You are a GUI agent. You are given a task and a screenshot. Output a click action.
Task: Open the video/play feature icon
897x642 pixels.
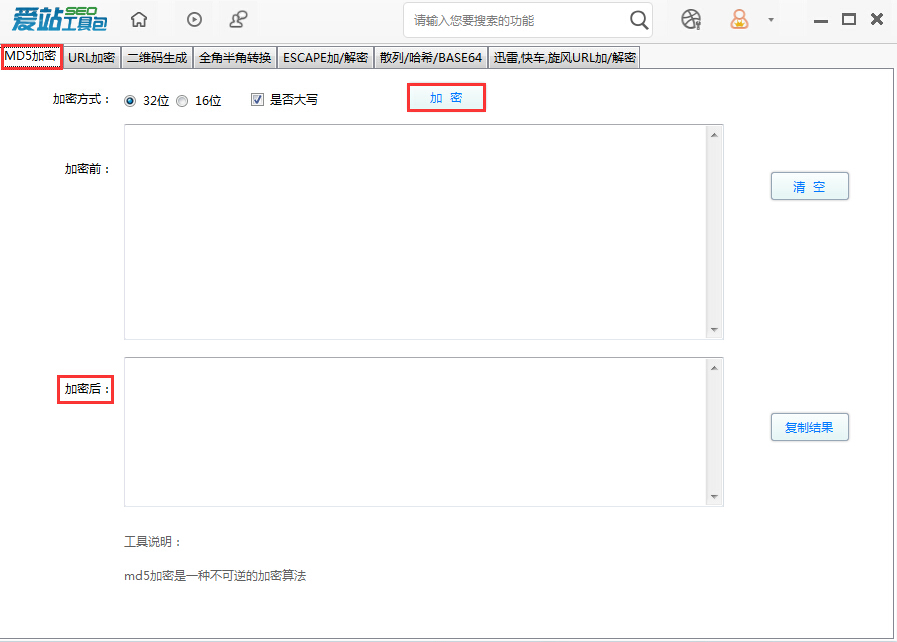point(193,19)
